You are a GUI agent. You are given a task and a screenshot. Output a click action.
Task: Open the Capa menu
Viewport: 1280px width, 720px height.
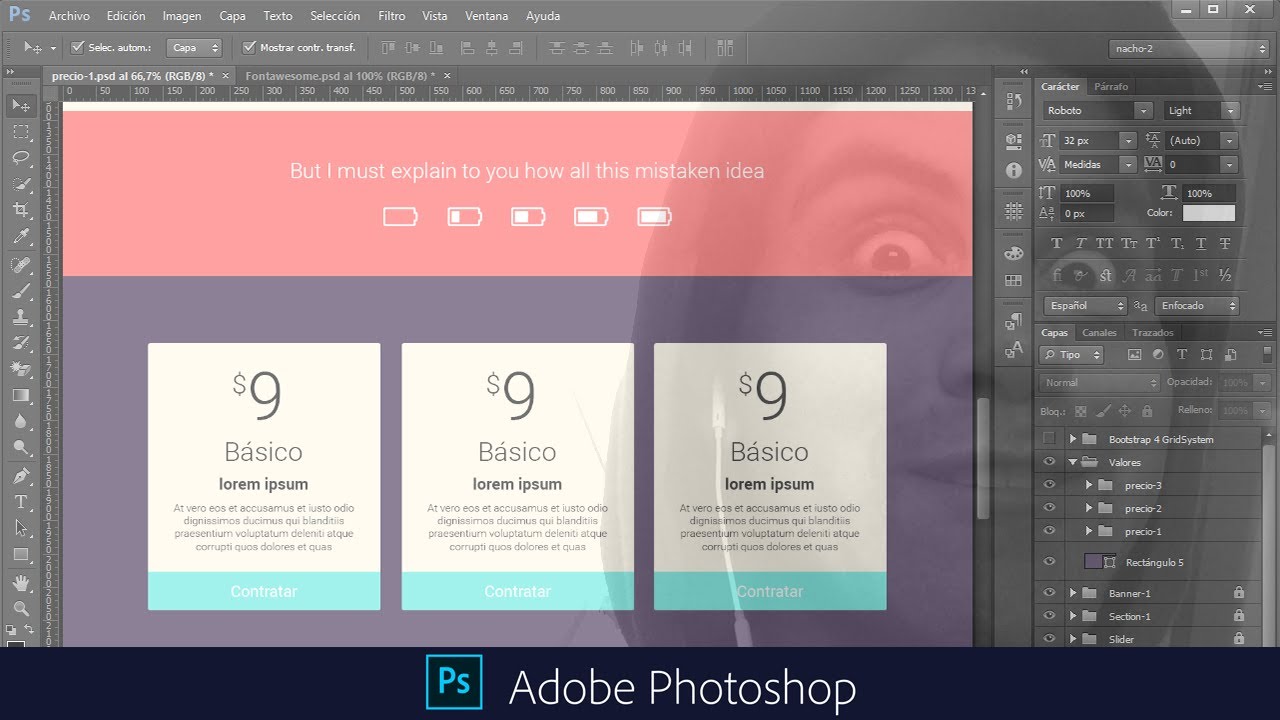[x=232, y=16]
